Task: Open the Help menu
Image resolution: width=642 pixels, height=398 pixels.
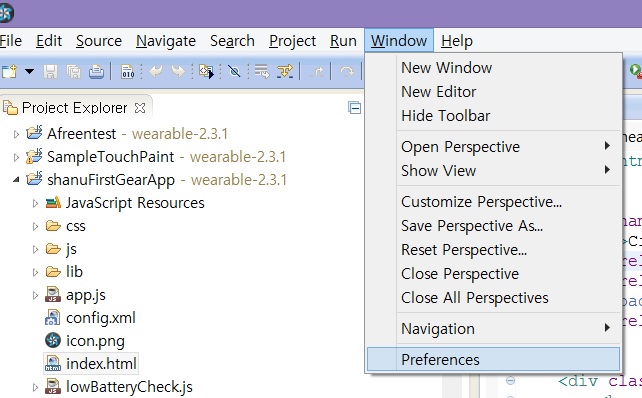Action: (x=457, y=41)
